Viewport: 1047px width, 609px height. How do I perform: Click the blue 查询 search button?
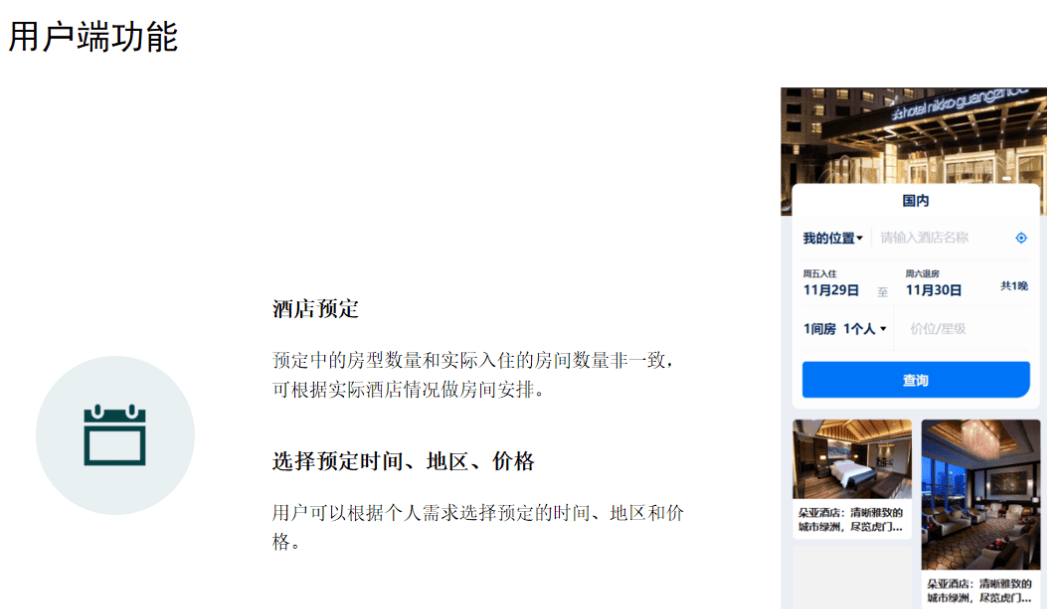(915, 380)
